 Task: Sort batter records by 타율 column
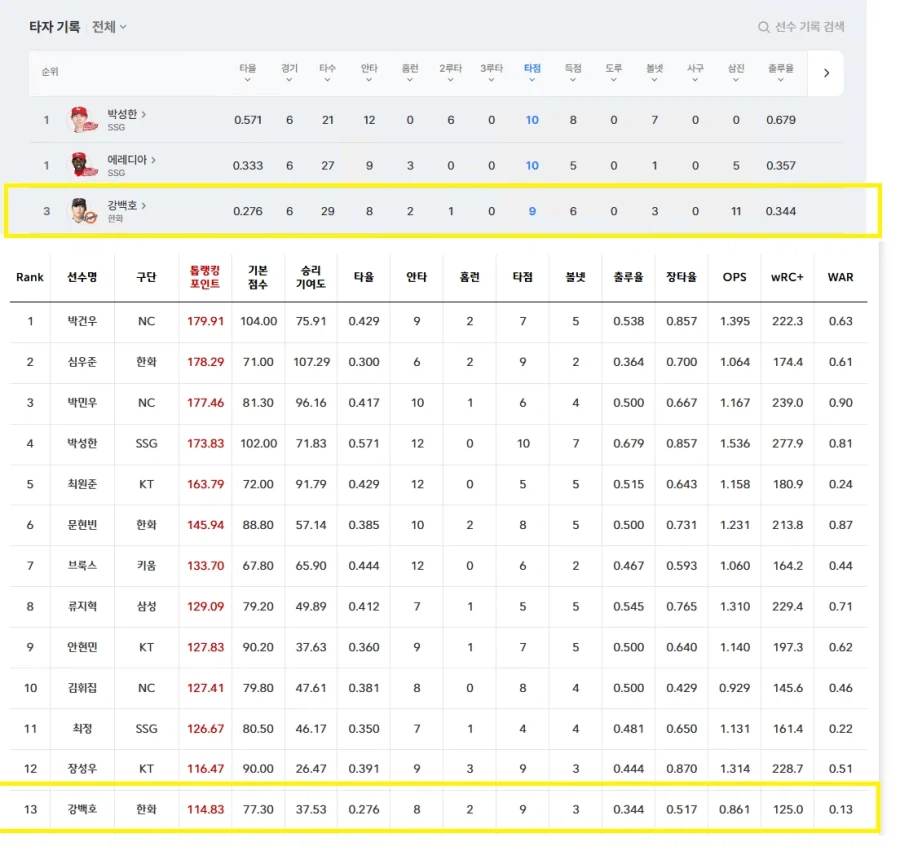point(248,69)
